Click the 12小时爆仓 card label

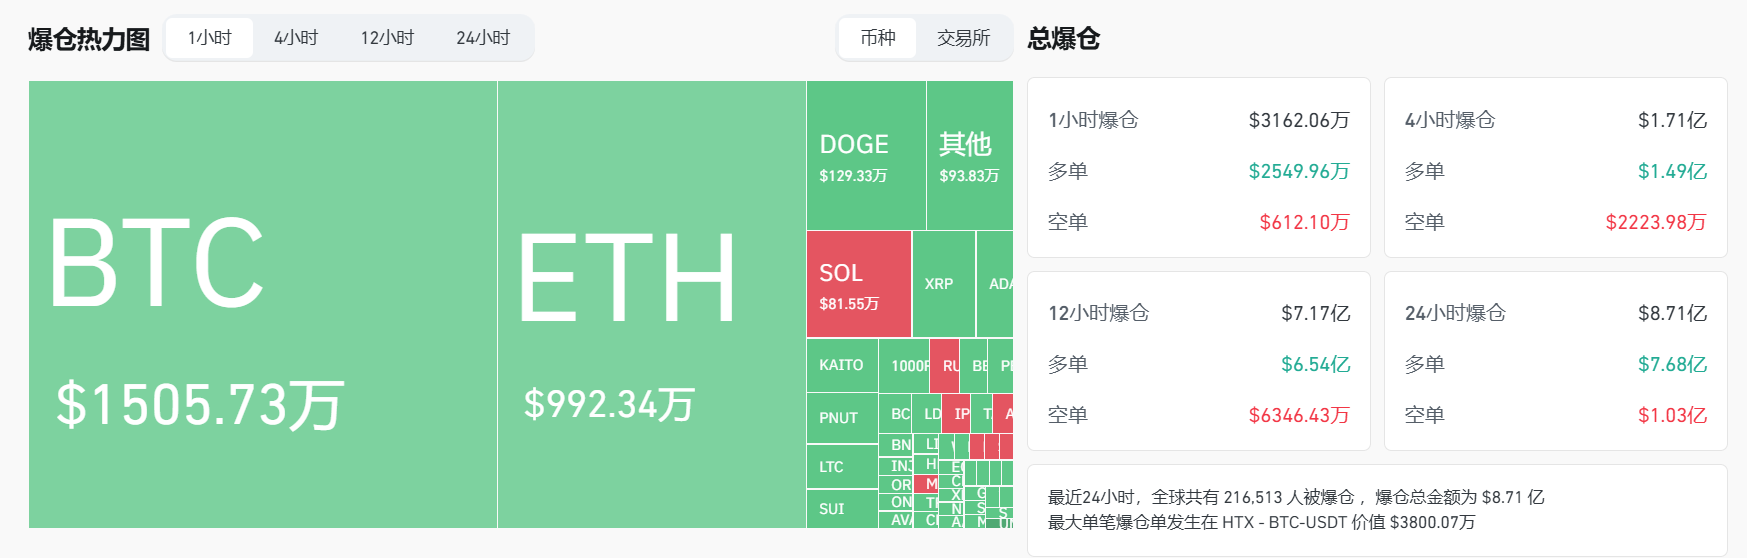click(1098, 313)
